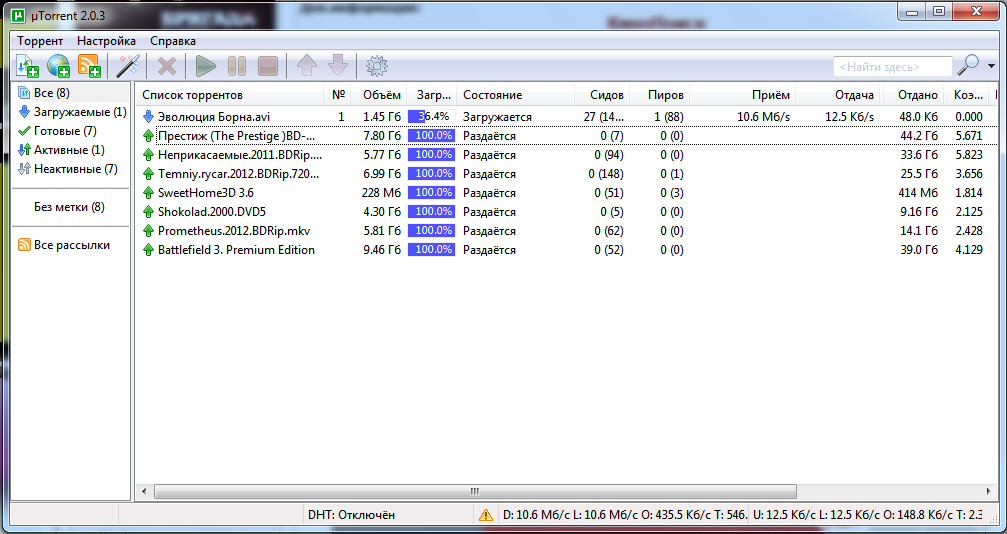
Task: Click green seeding arrow of Prometheus.2012.BDRip.mkv
Action: coord(148,231)
